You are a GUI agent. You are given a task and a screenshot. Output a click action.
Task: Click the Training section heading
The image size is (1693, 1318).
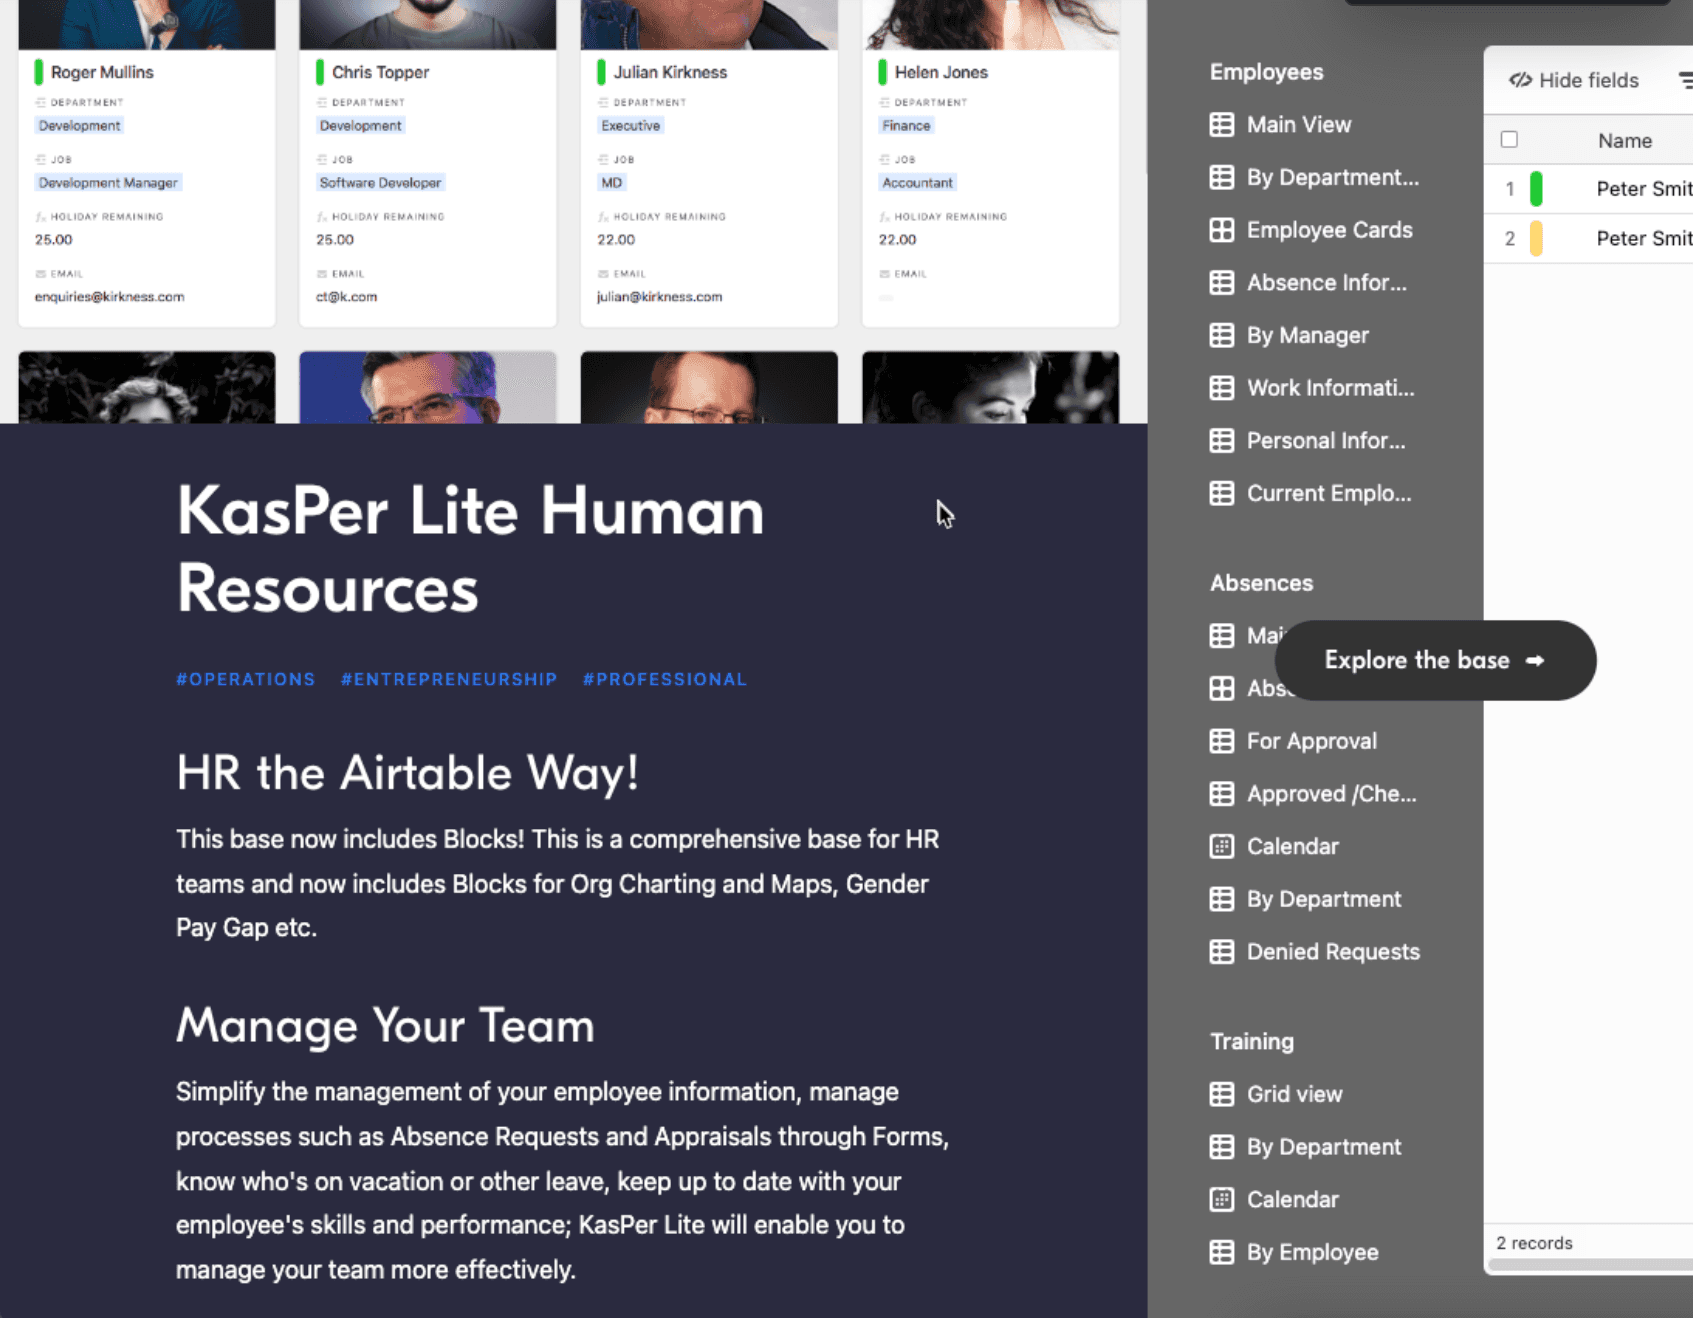click(x=1252, y=1042)
